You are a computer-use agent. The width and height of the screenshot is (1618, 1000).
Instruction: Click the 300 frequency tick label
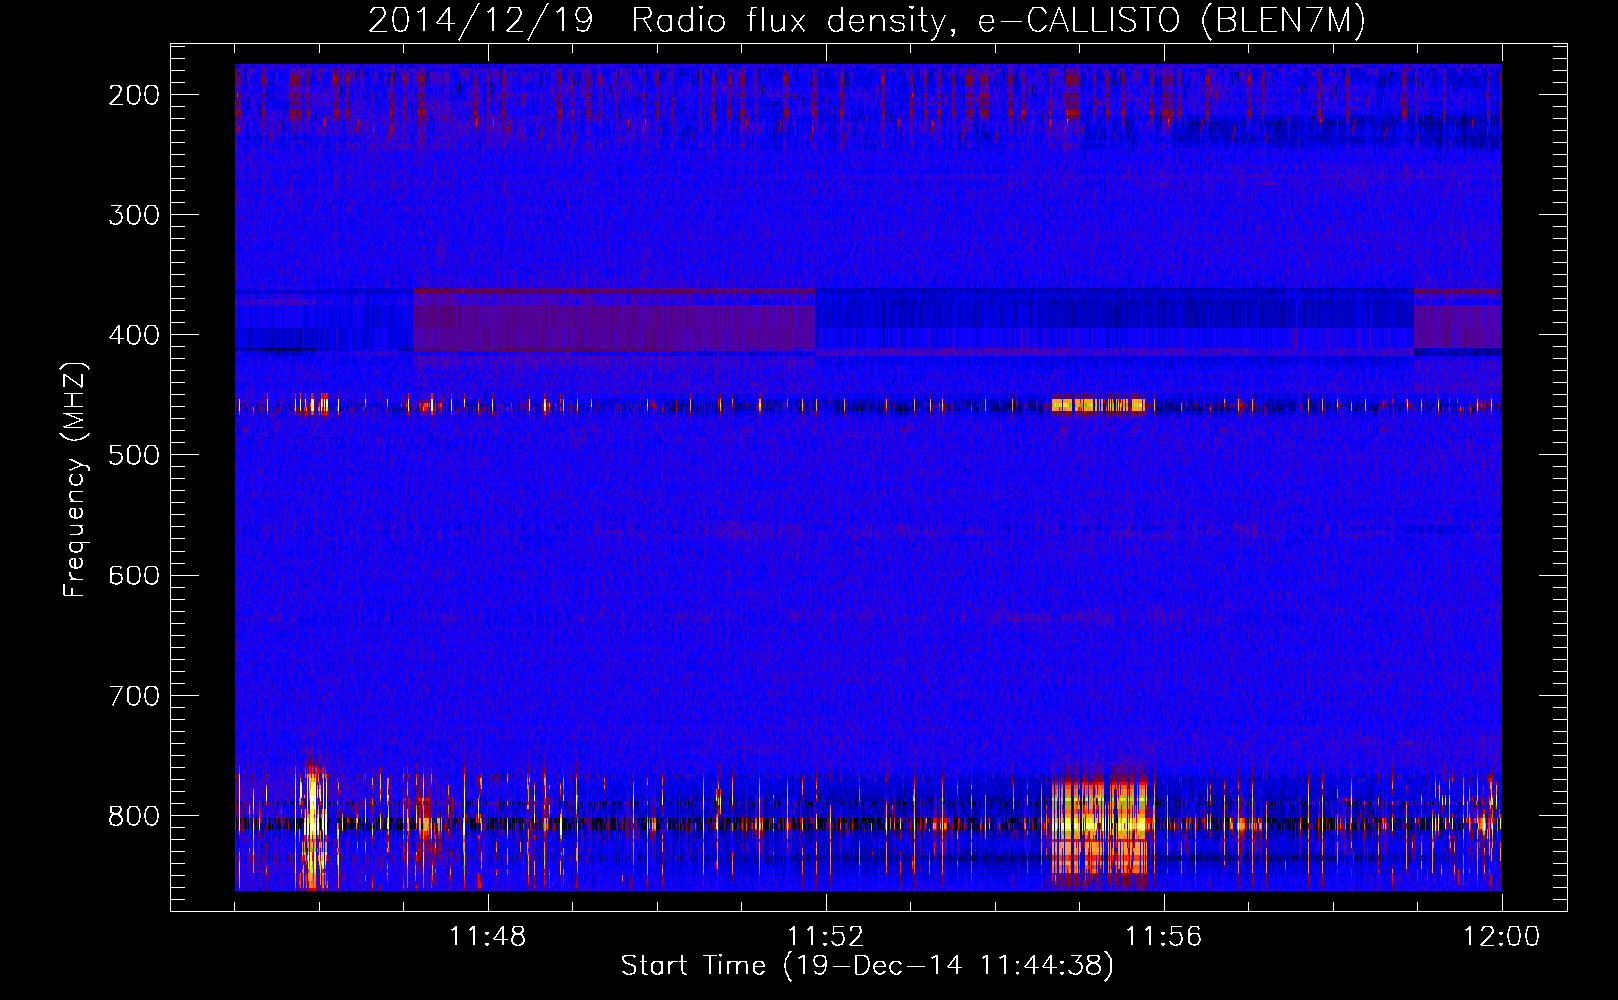(x=133, y=215)
